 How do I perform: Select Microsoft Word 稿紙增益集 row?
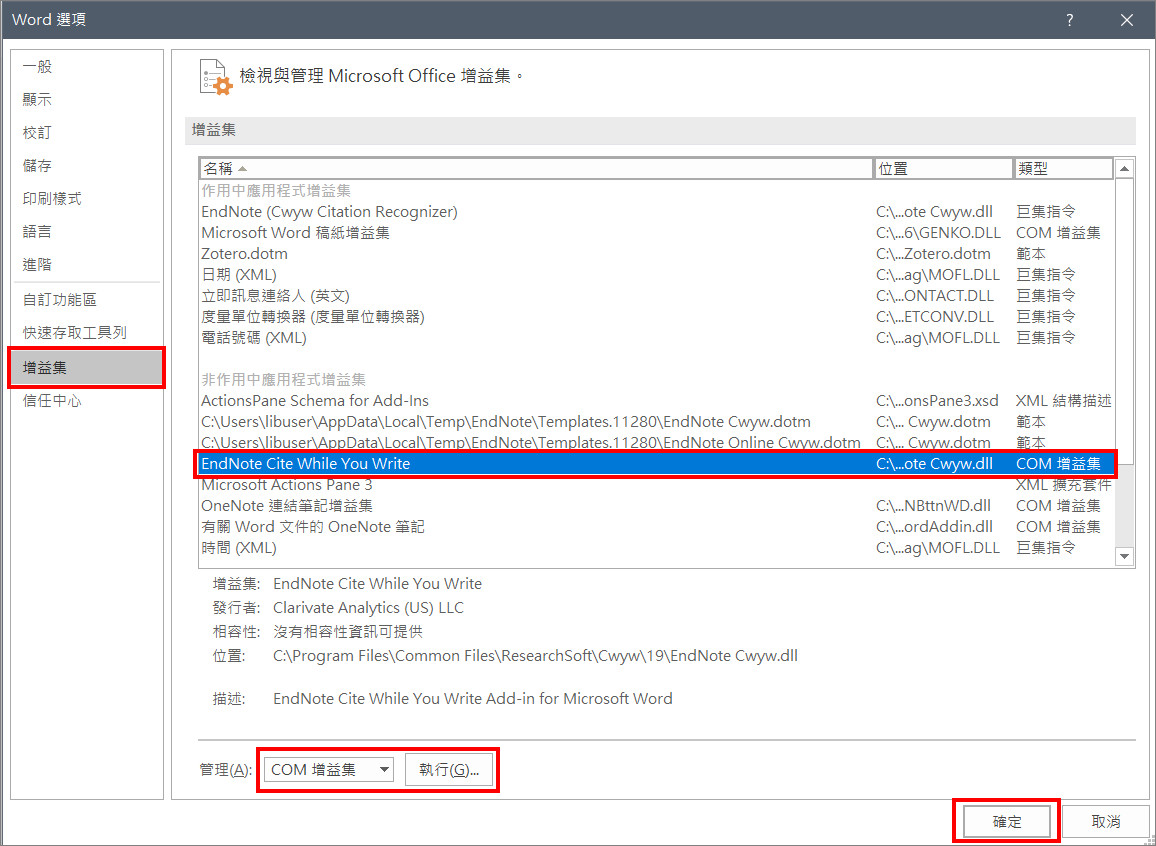click(x=657, y=233)
